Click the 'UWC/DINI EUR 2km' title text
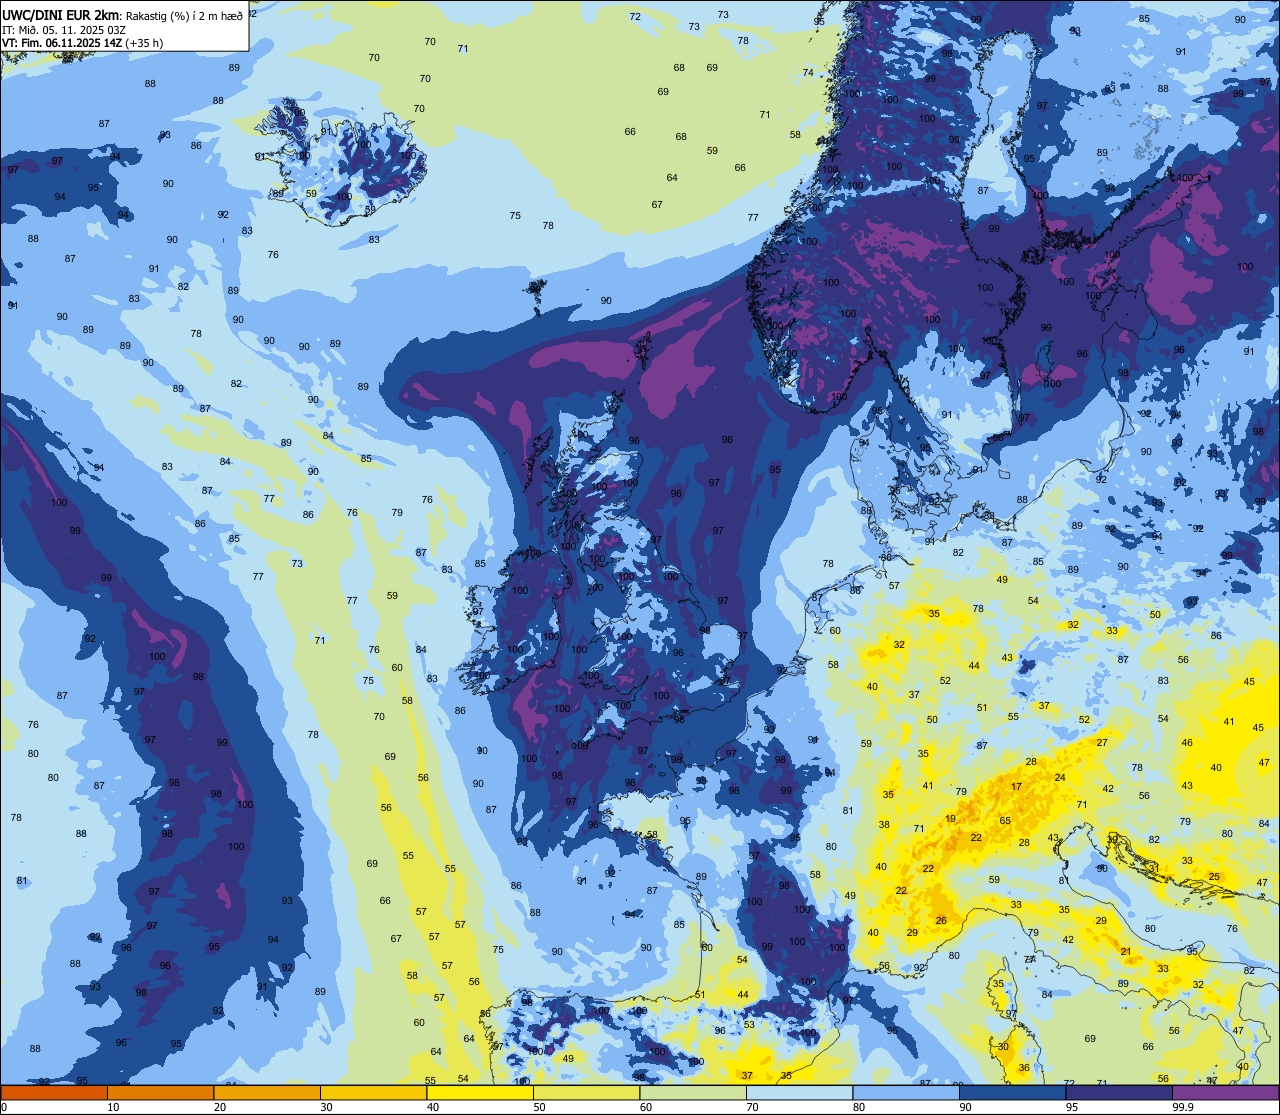This screenshot has width=1280, height=1115. 61,14
